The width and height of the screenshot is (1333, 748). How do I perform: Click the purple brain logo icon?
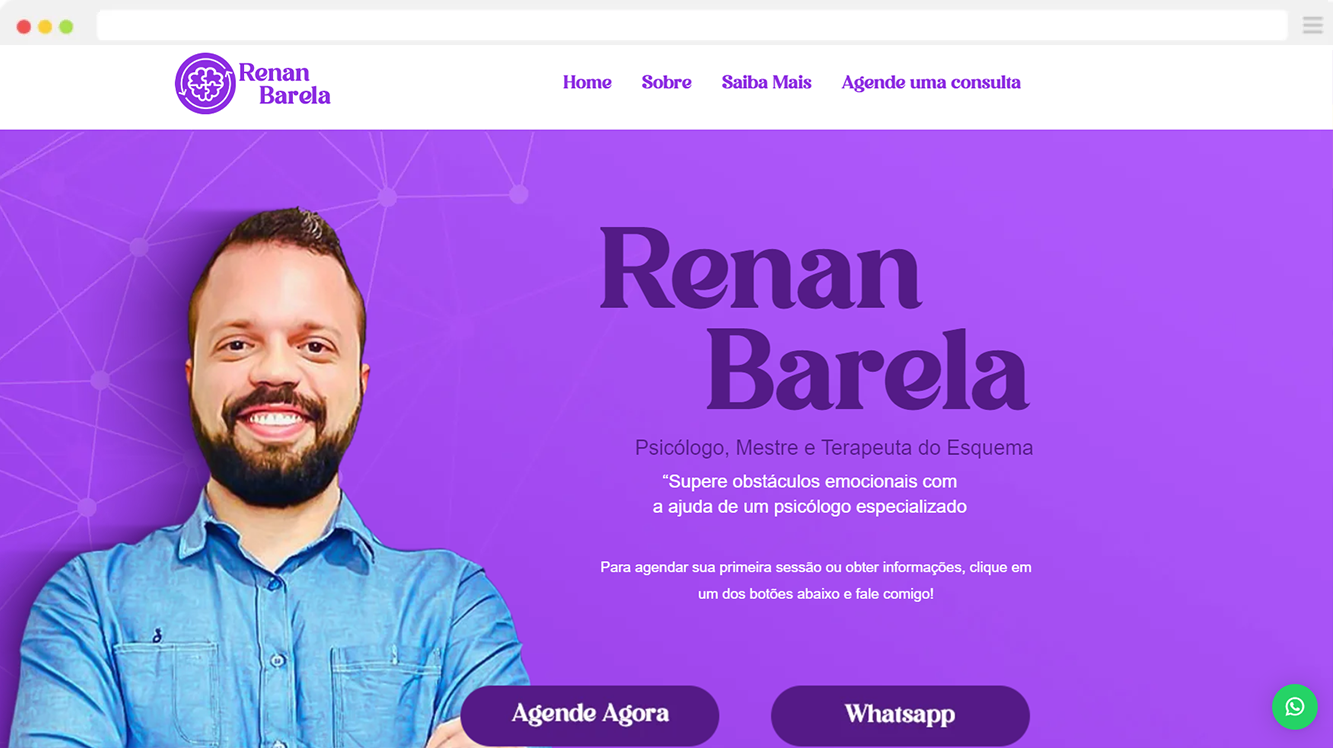point(205,83)
